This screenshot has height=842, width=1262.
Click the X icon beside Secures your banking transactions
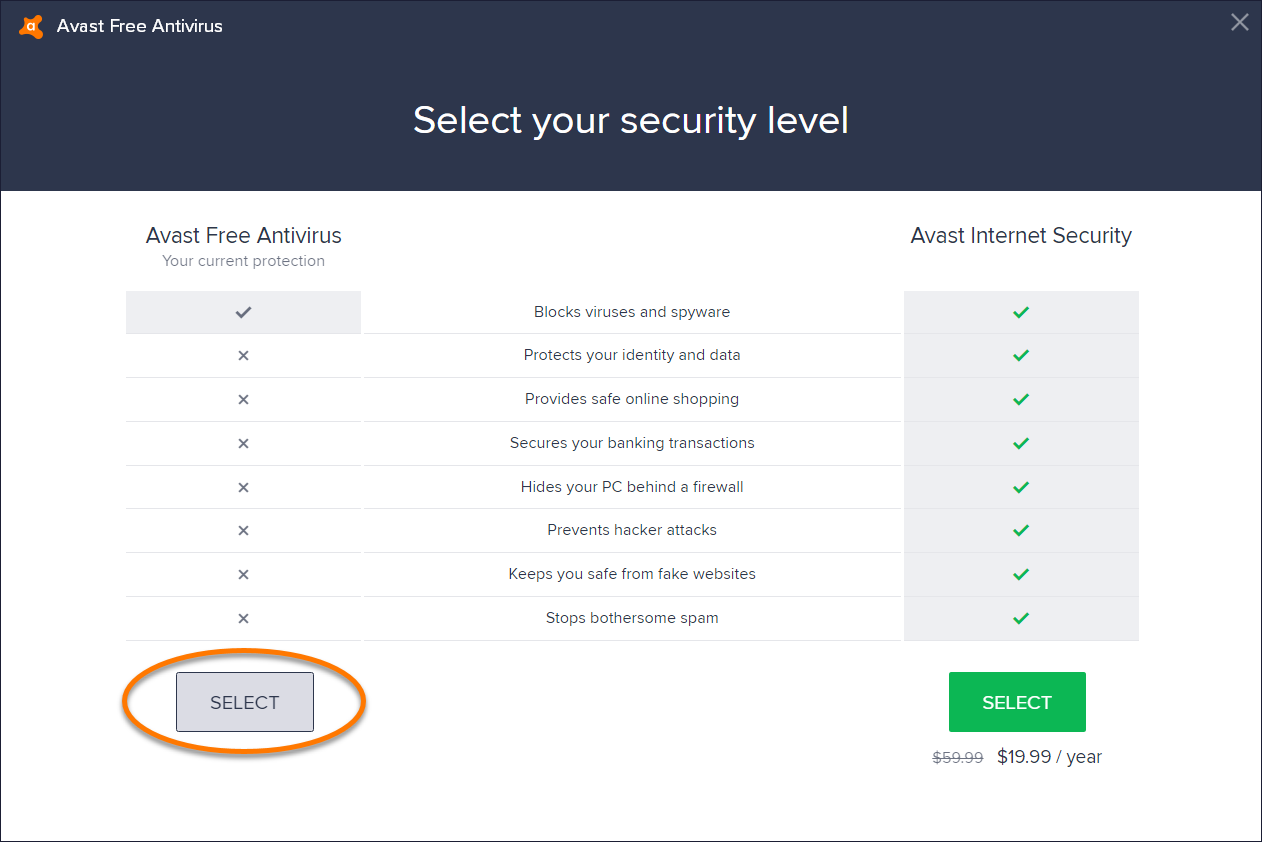point(243,443)
